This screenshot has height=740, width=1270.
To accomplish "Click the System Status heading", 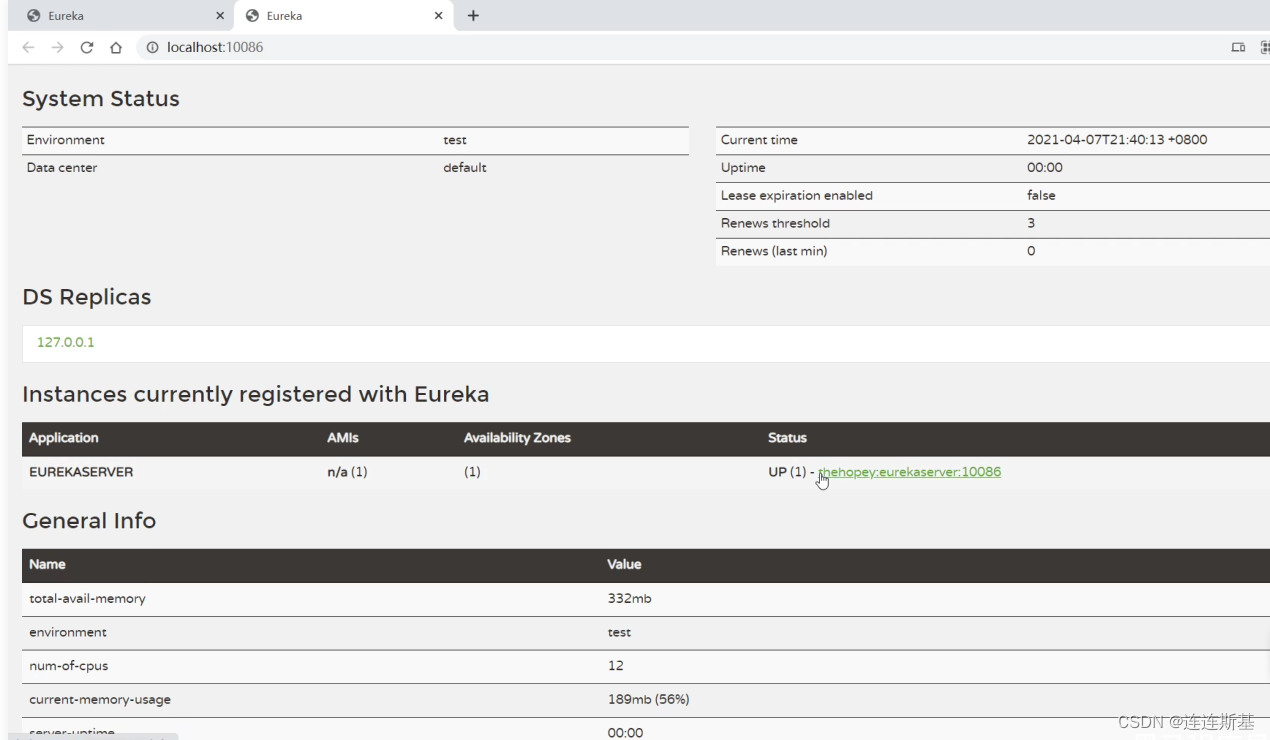I will [x=101, y=99].
